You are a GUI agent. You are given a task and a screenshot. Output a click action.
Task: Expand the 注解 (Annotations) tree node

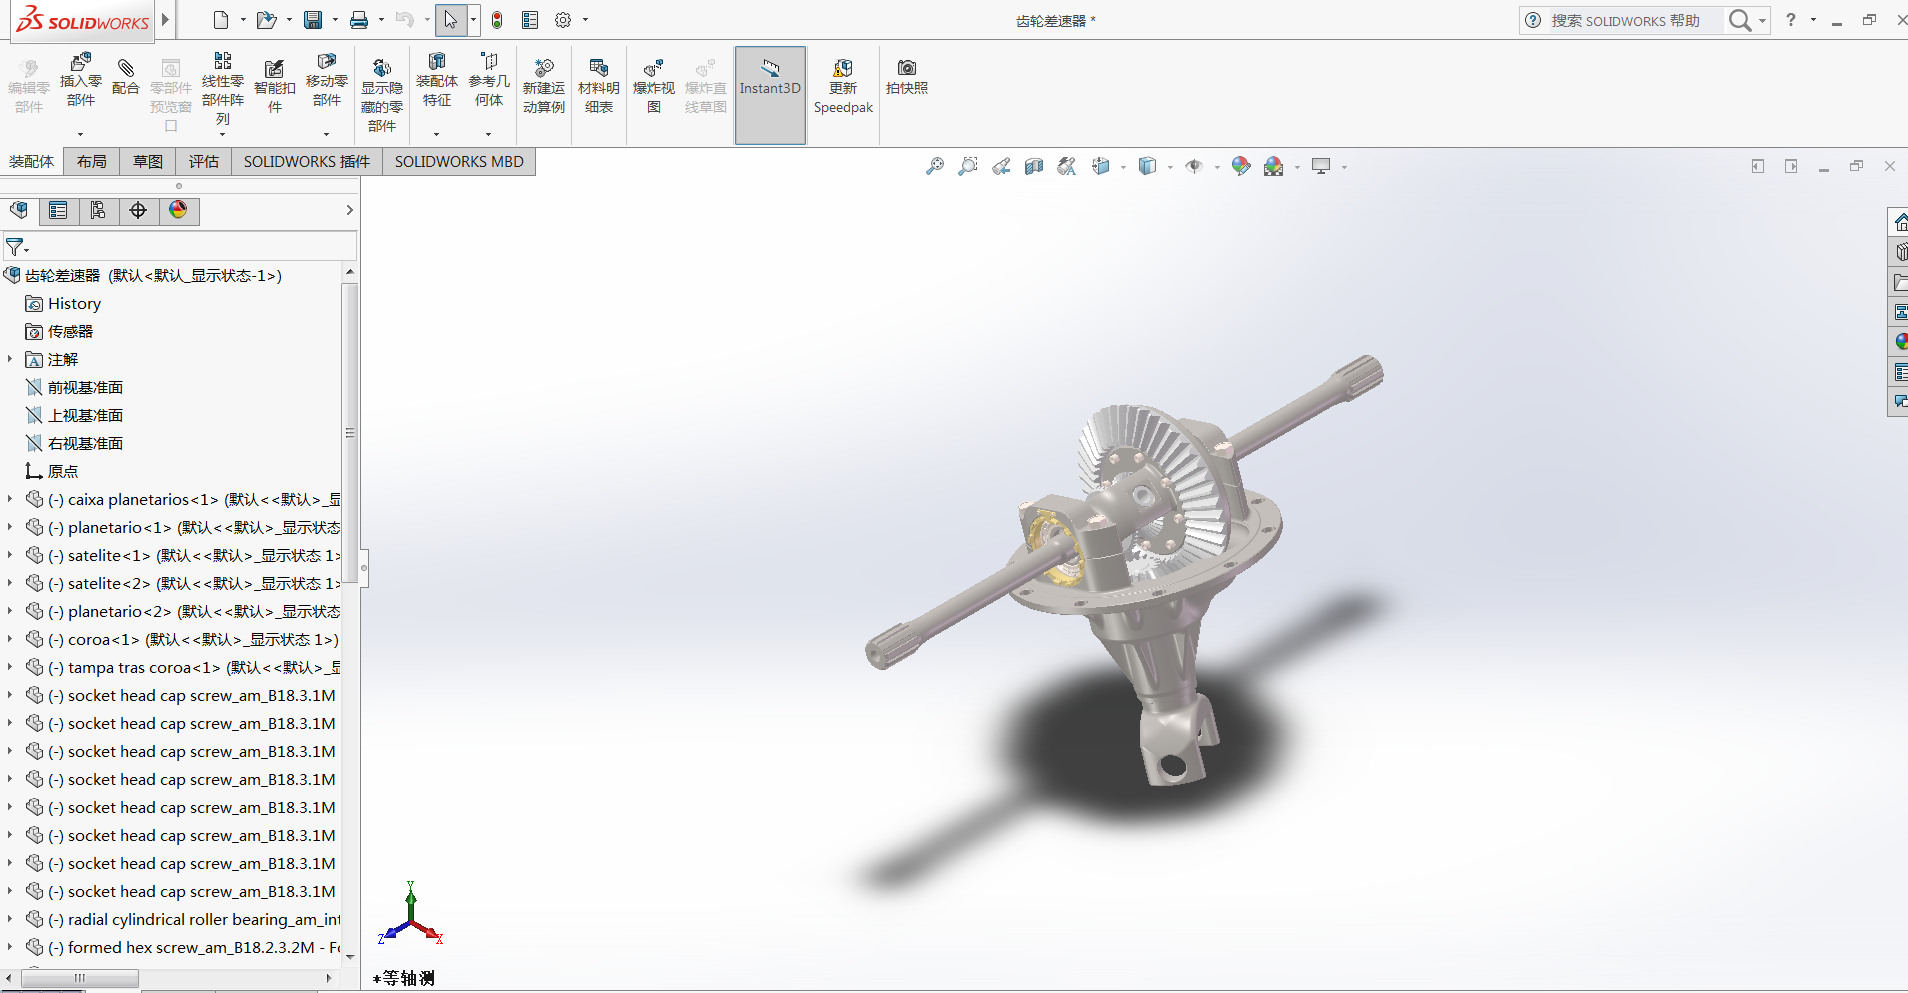pyautogui.click(x=10, y=359)
